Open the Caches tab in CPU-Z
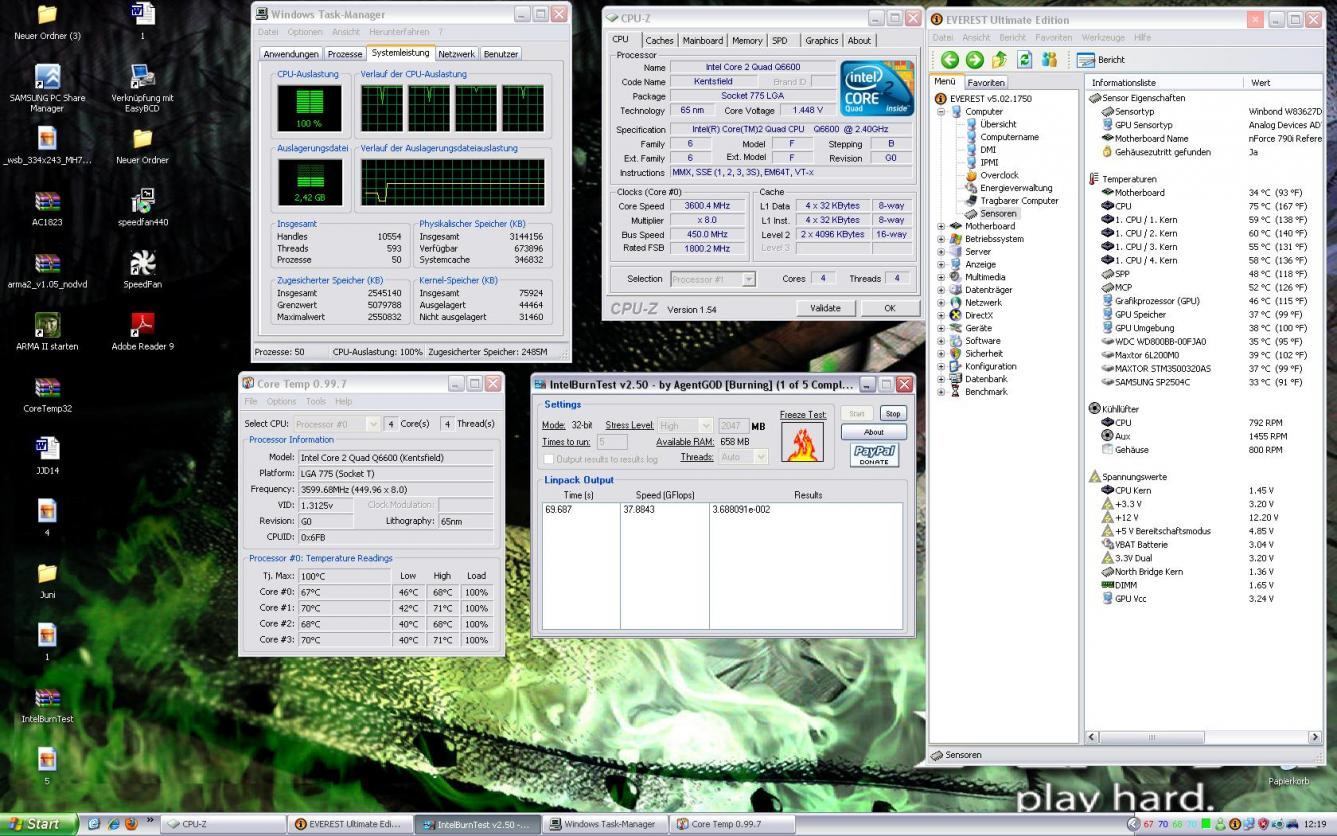This screenshot has height=836, width=1337. [x=659, y=41]
